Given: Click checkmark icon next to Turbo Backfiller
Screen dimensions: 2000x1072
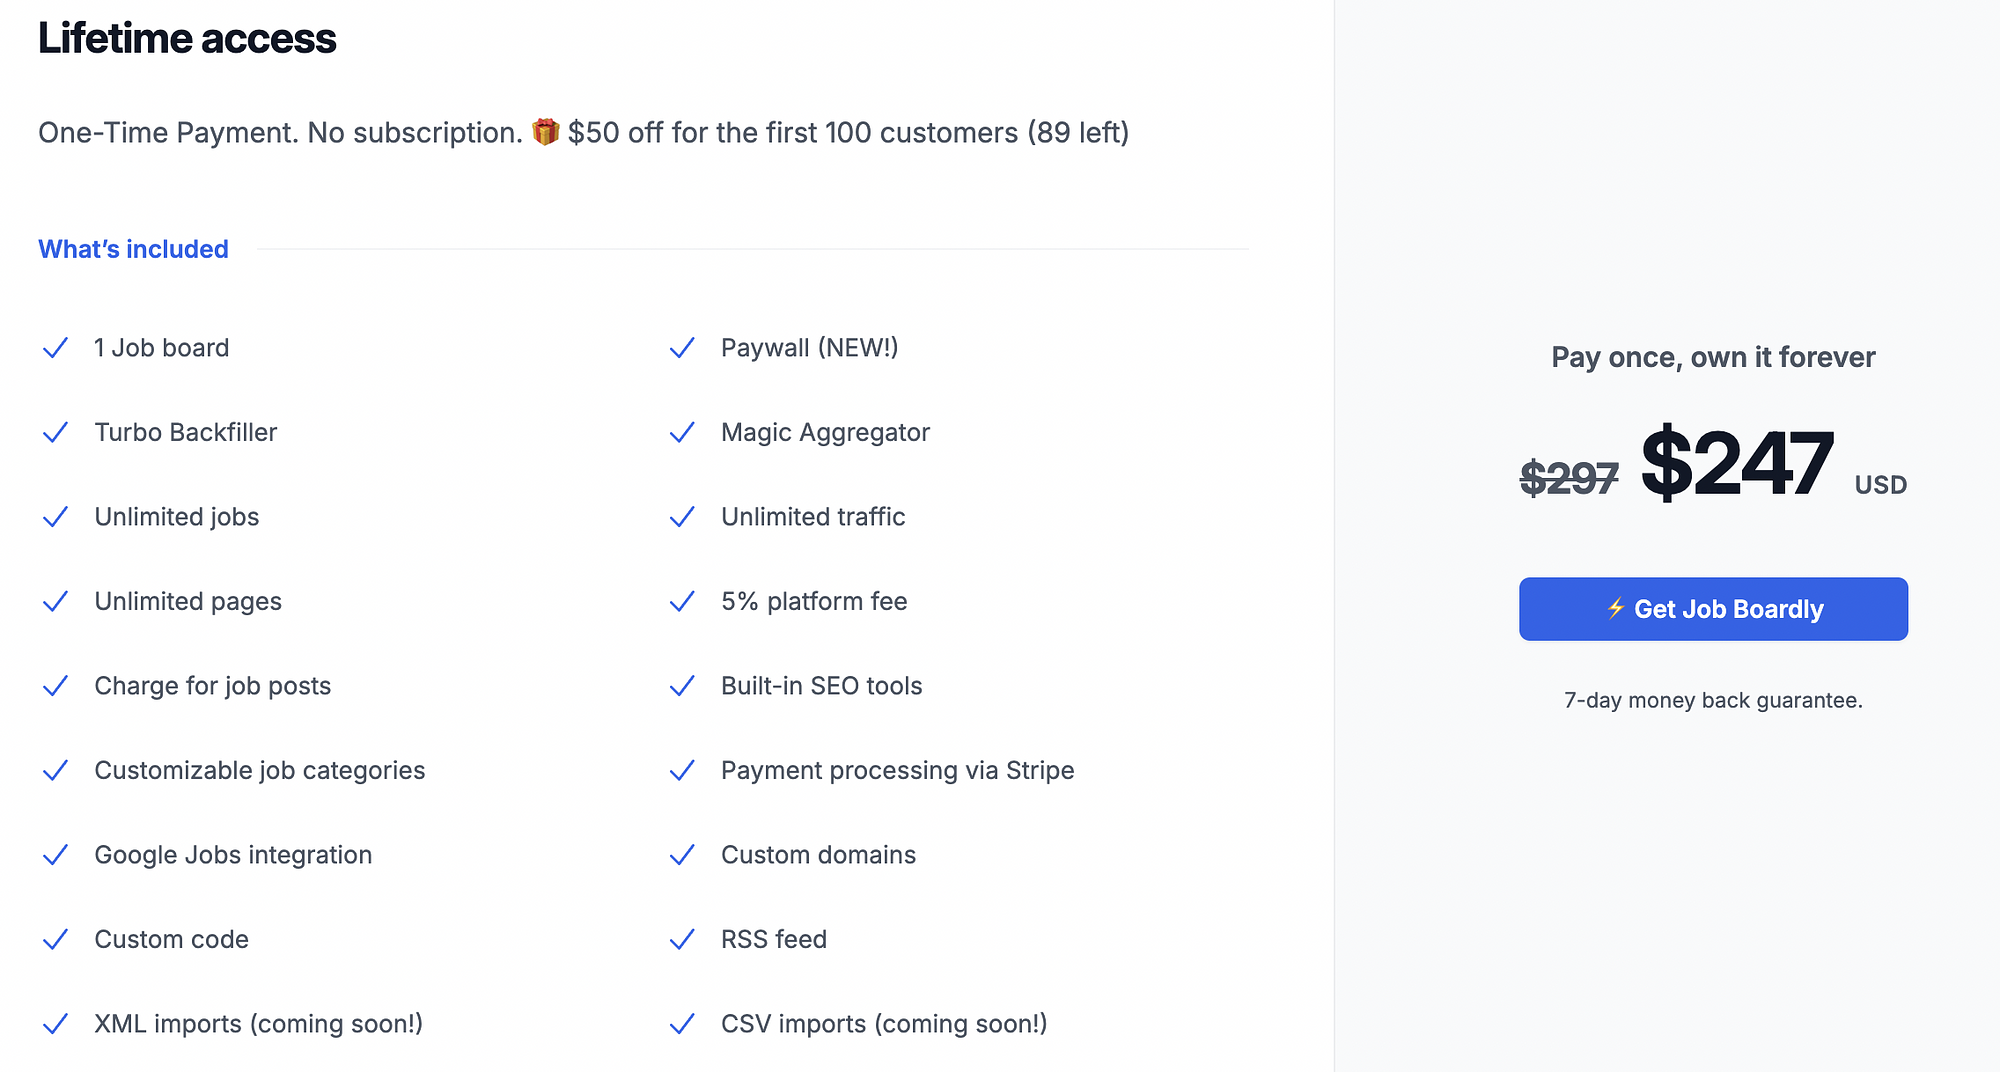Looking at the screenshot, I should tap(56, 432).
